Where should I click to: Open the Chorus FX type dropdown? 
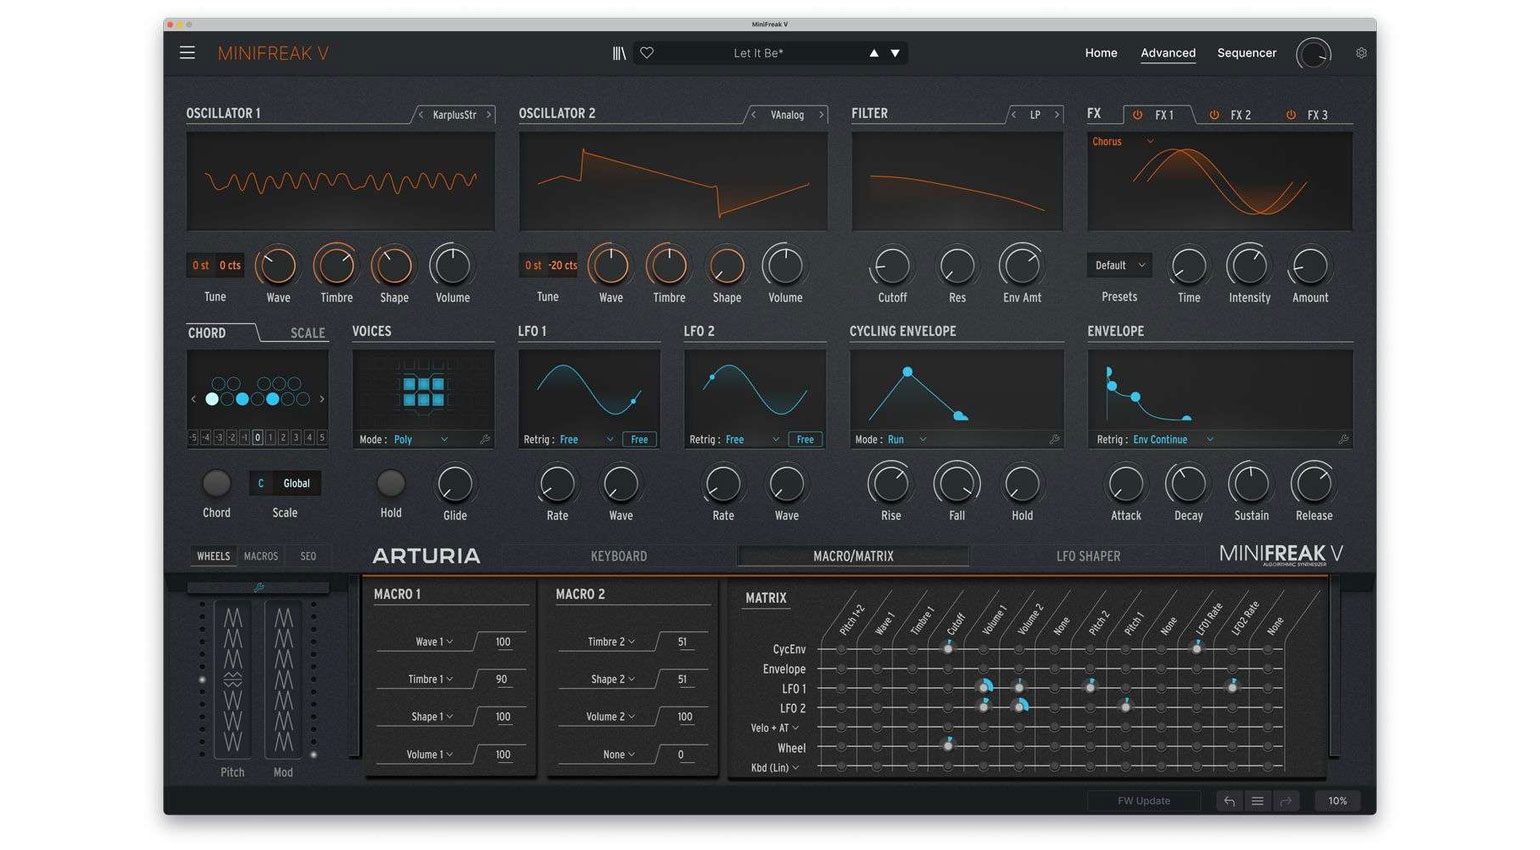(x=1122, y=142)
